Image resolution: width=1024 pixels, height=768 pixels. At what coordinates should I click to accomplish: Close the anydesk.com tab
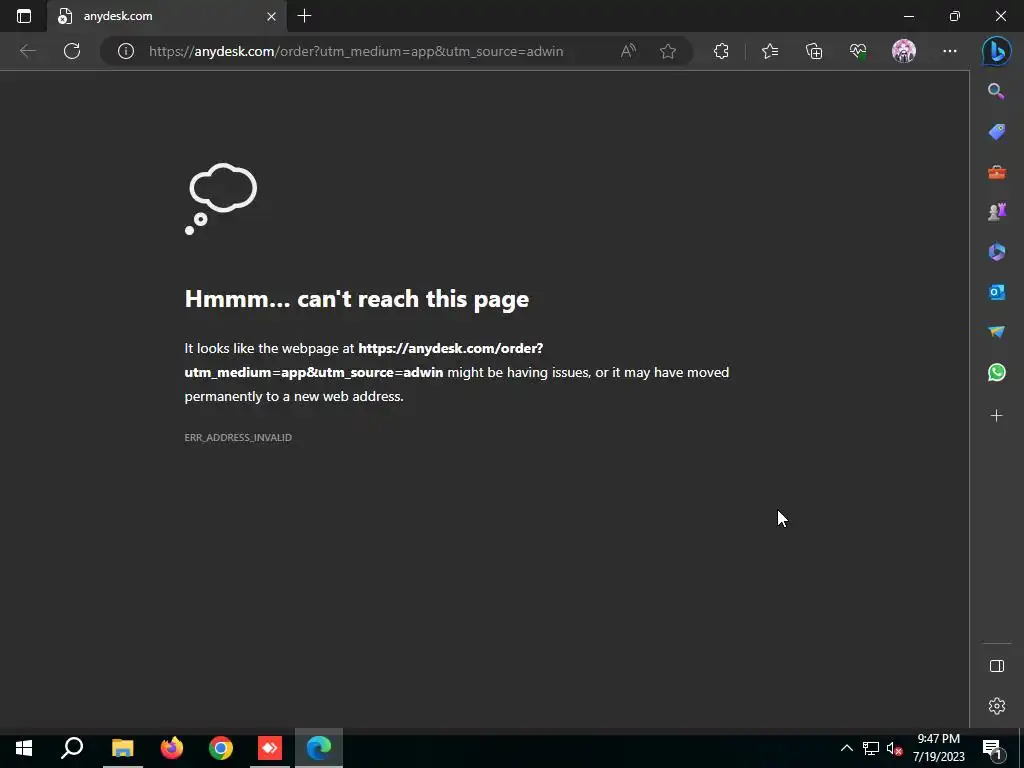coord(271,16)
